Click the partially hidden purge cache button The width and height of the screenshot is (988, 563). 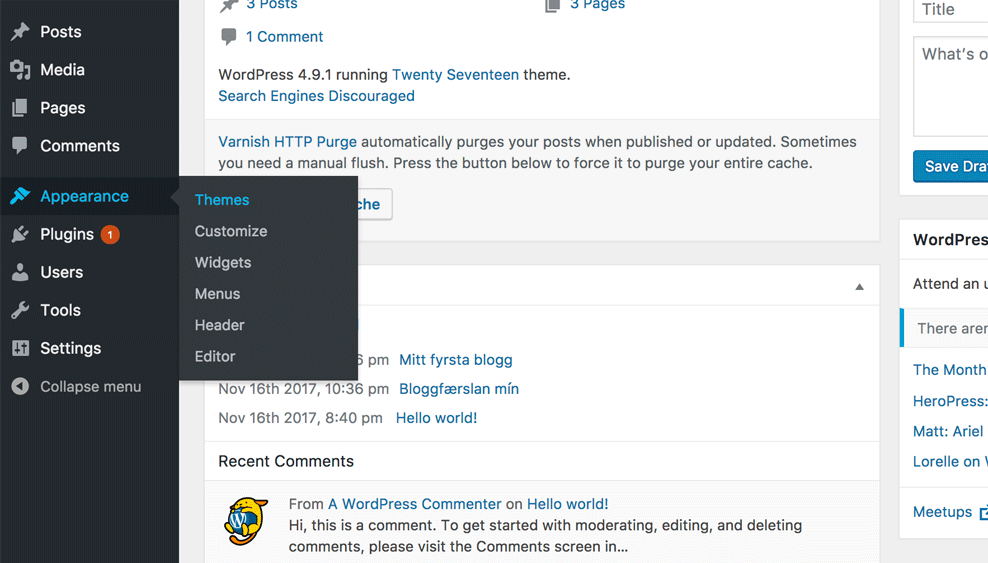coord(375,204)
